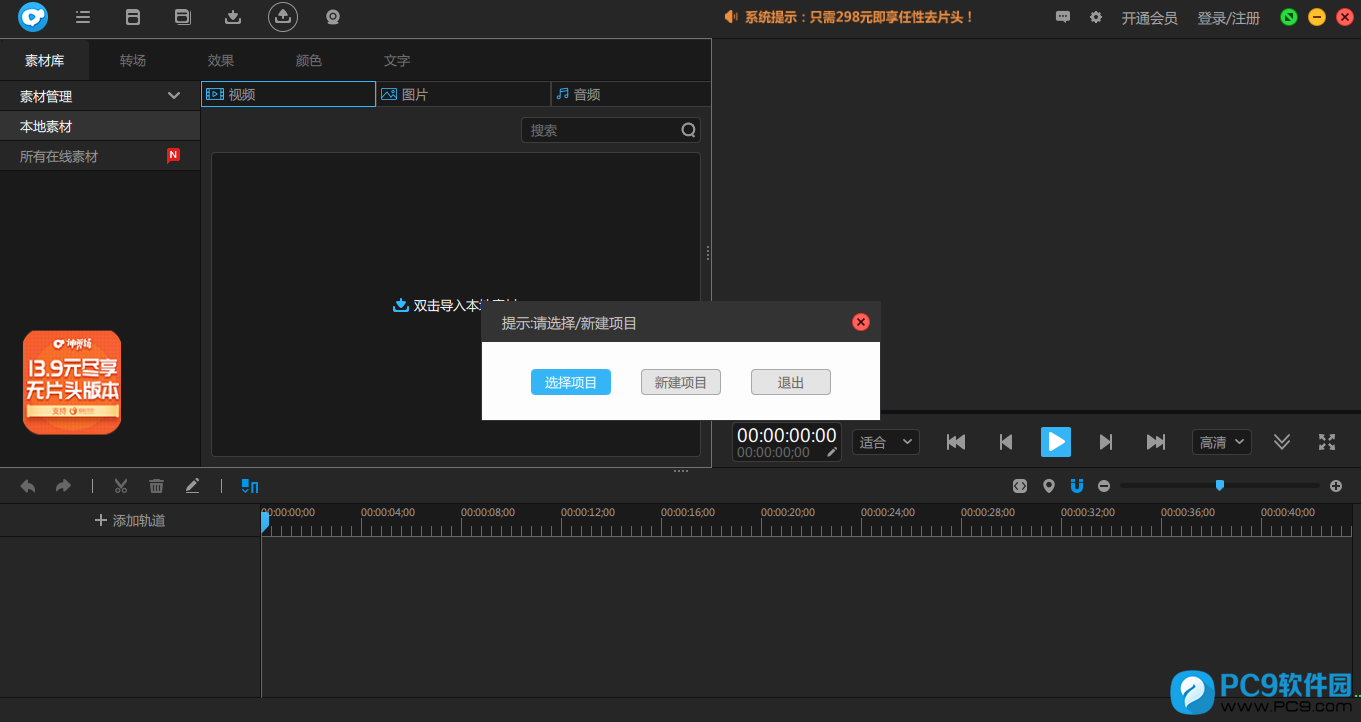This screenshot has width=1361, height=722.
Task: Jump to the end with skip-forward button
Action: coord(1156,442)
